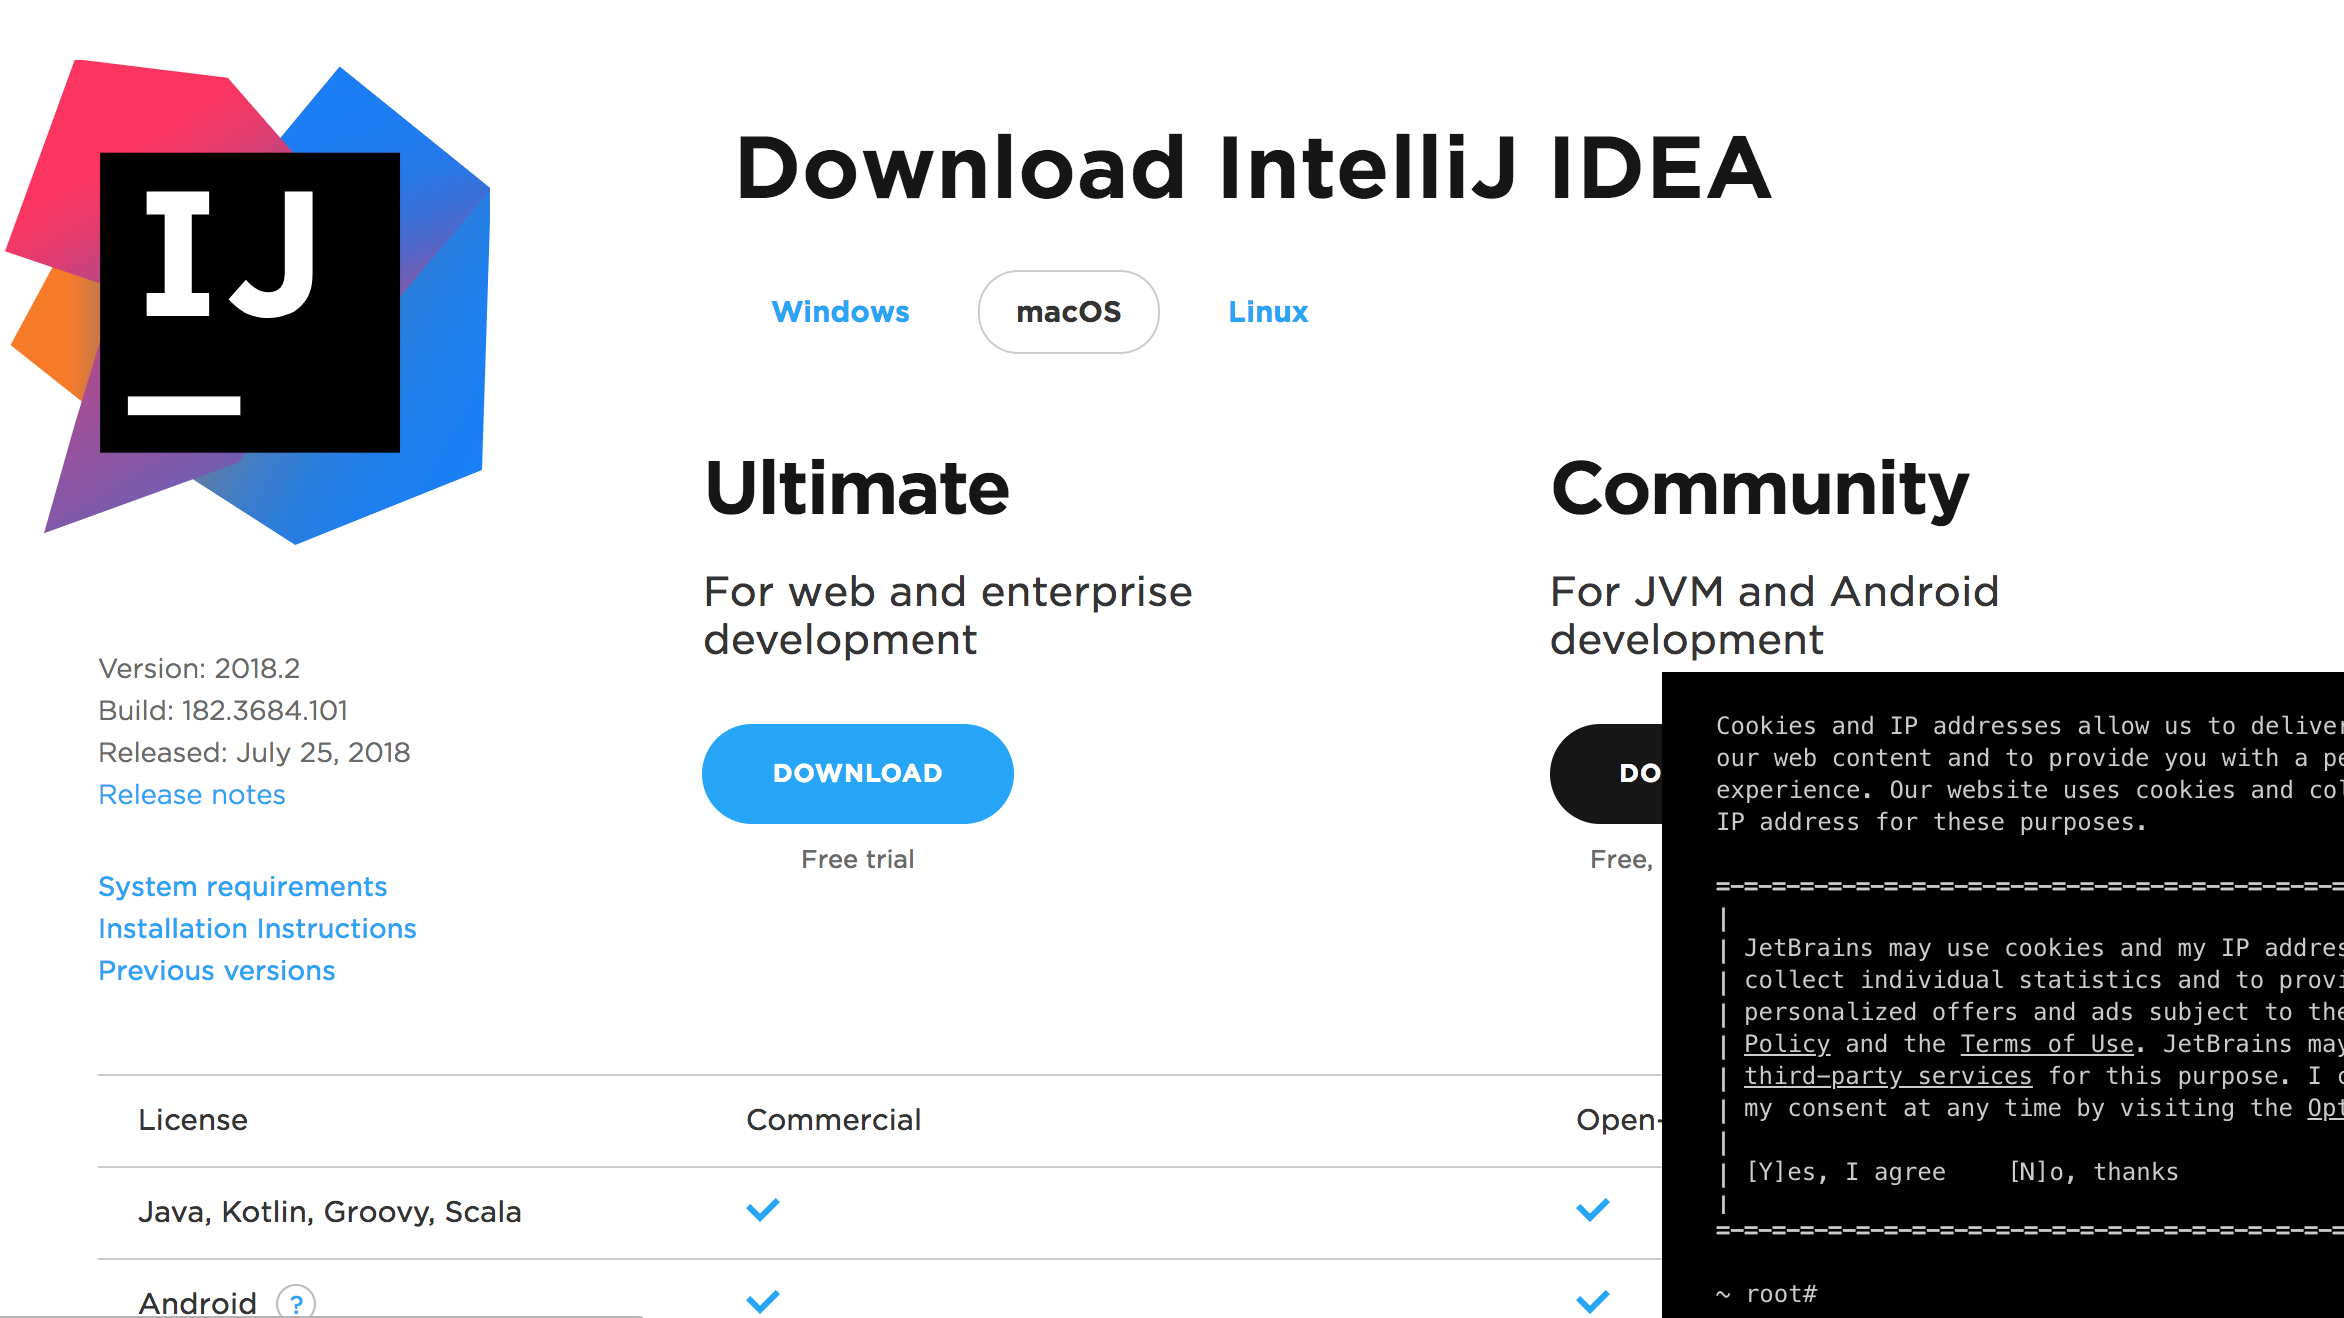The height and width of the screenshot is (1318, 2344).
Task: Click 'Released: July 25, 2018' text
Action: pyautogui.click(x=254, y=753)
